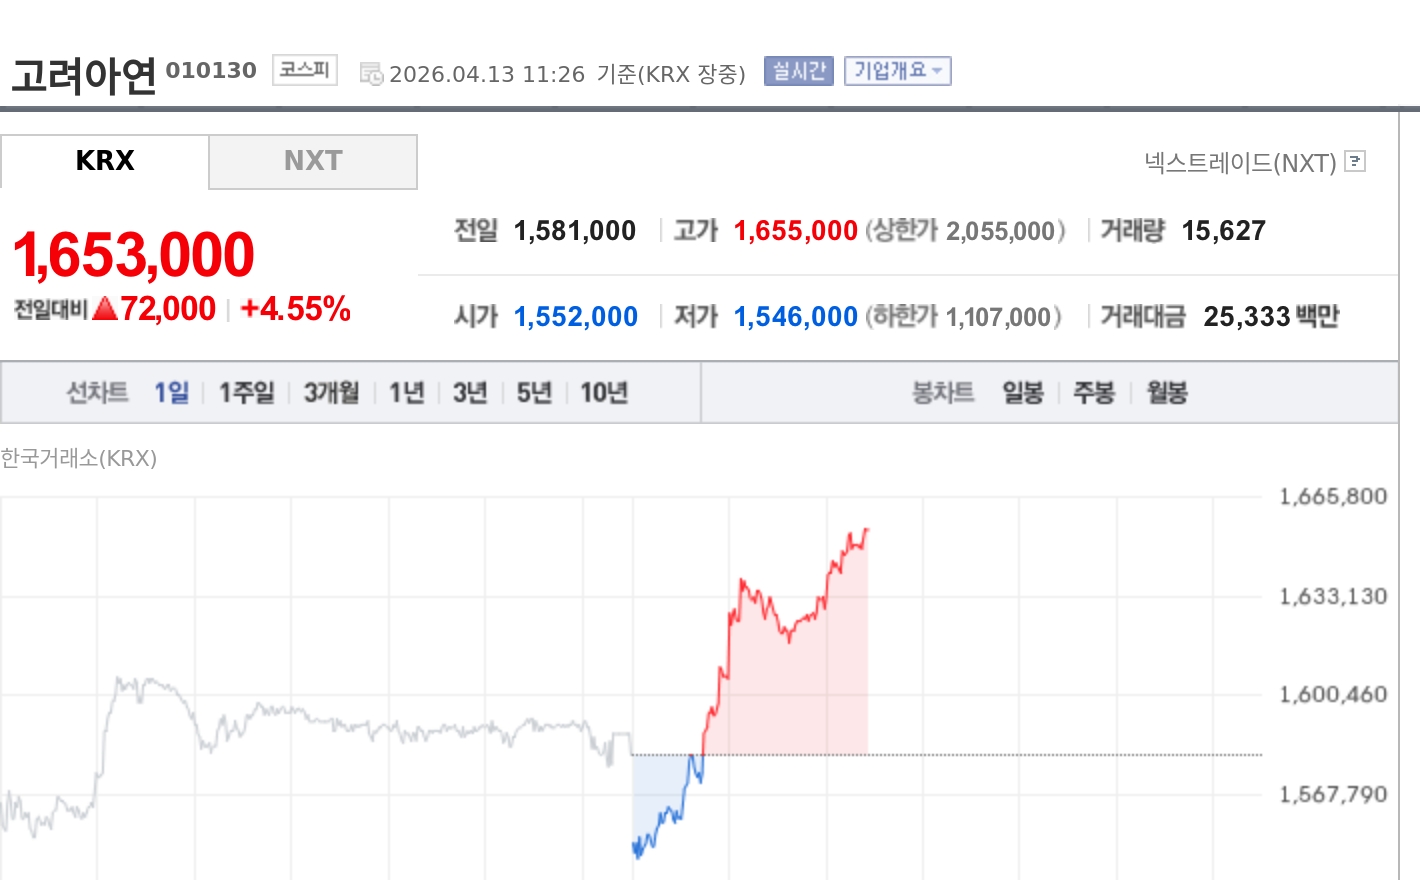Click the red up-triangle change indicator

click(105, 309)
